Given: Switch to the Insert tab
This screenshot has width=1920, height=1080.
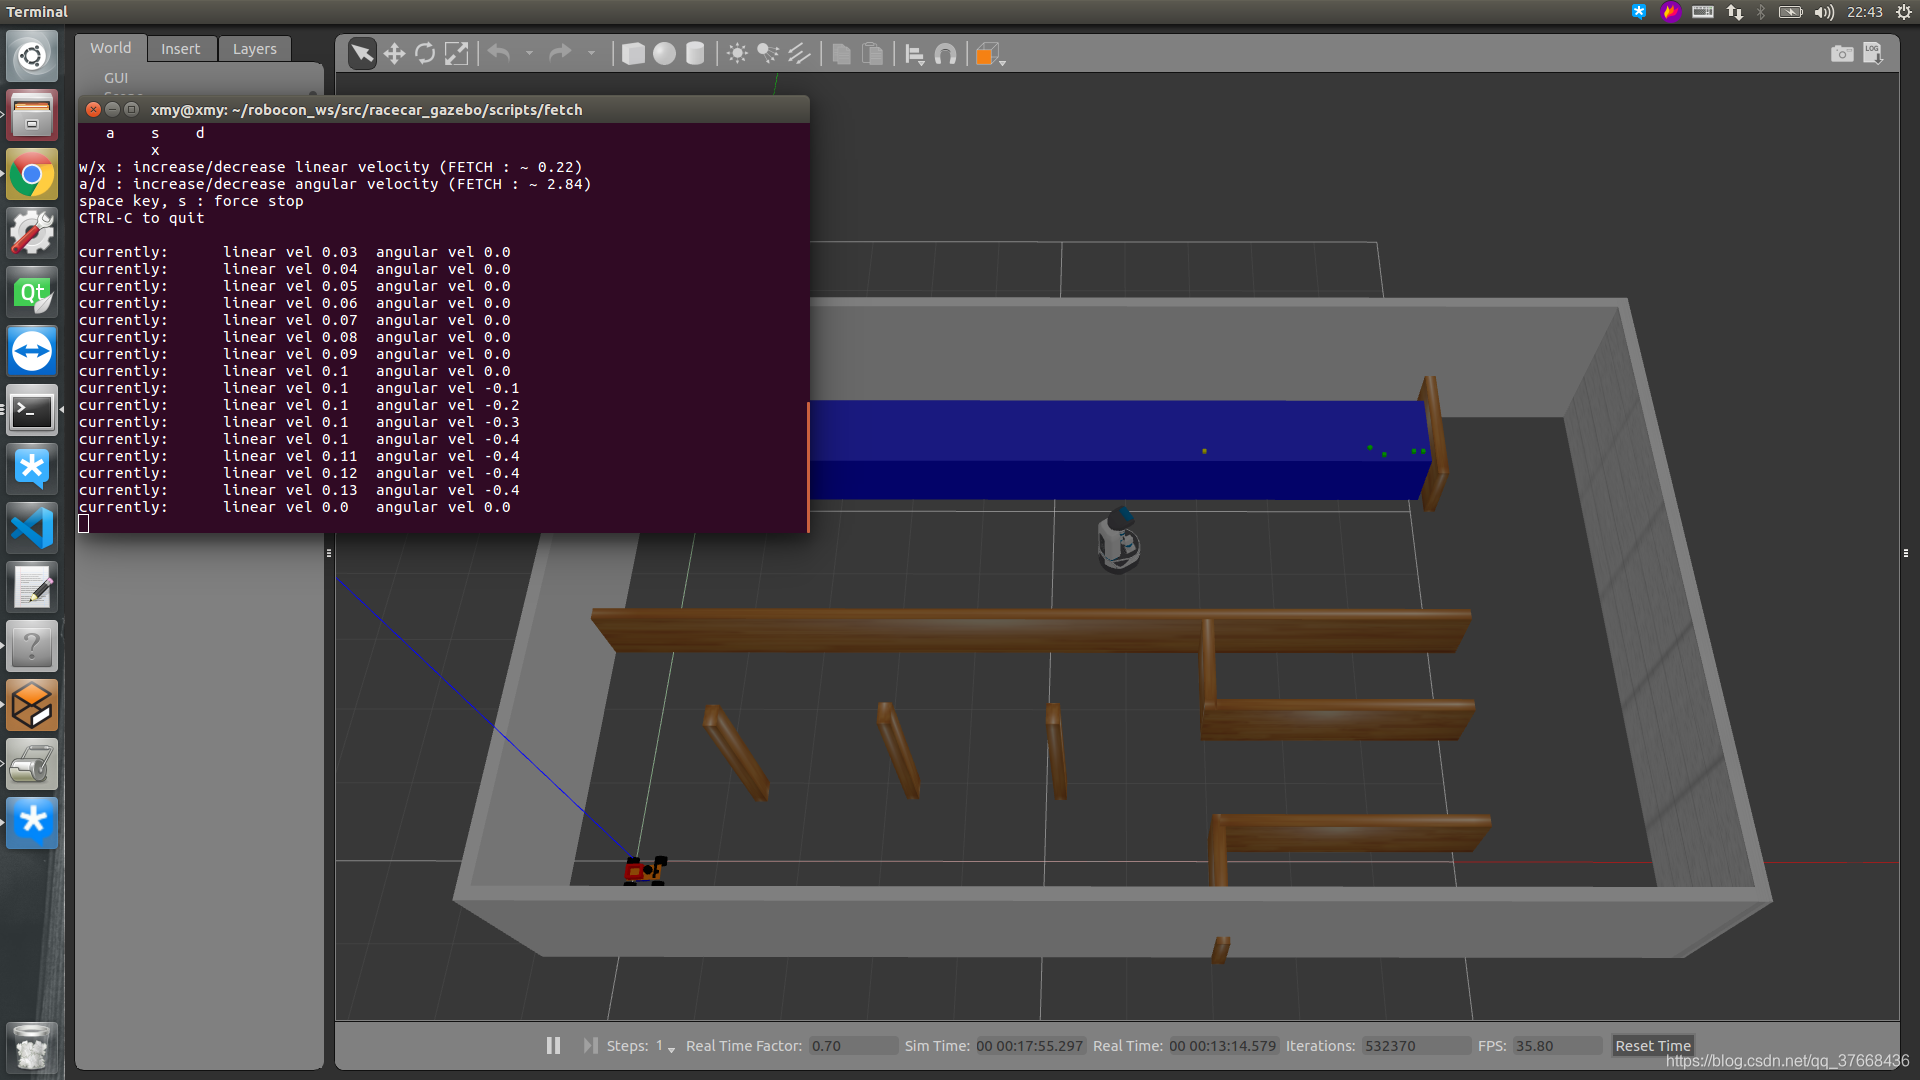Looking at the screenshot, I should point(180,49).
